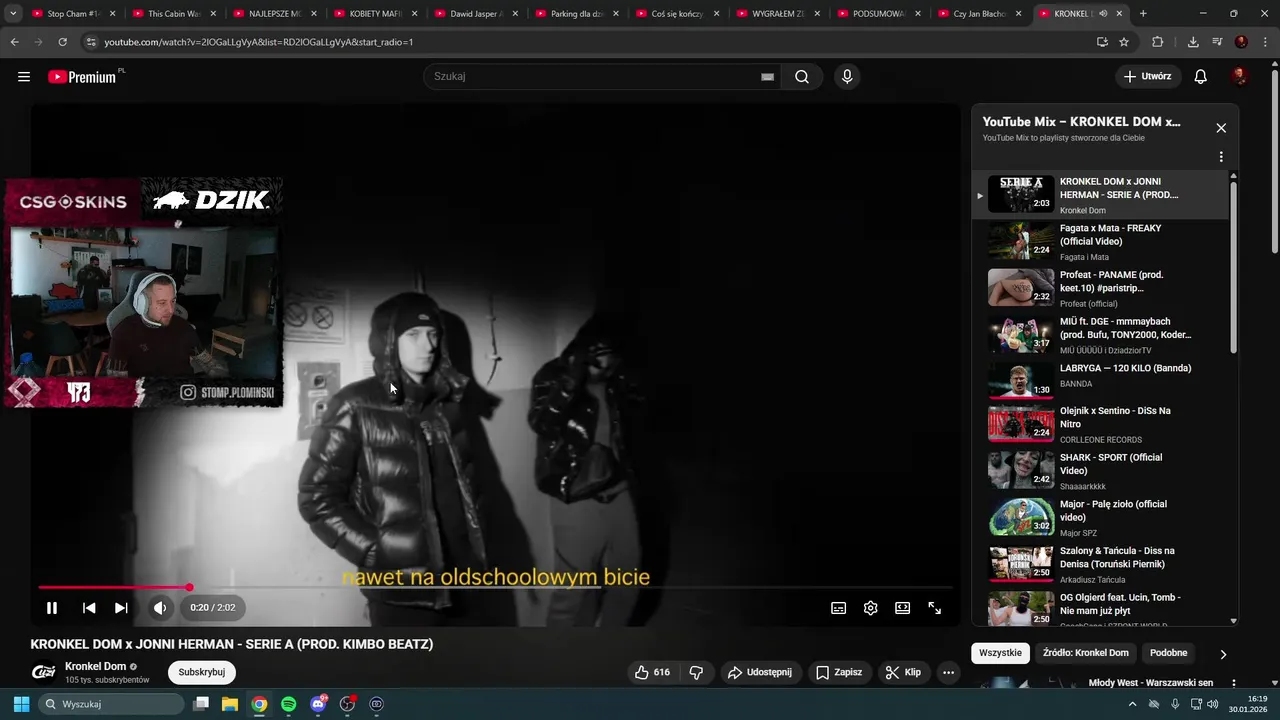The height and width of the screenshot is (720, 1280).
Task: Pause the video
Action: pyautogui.click(x=52, y=608)
